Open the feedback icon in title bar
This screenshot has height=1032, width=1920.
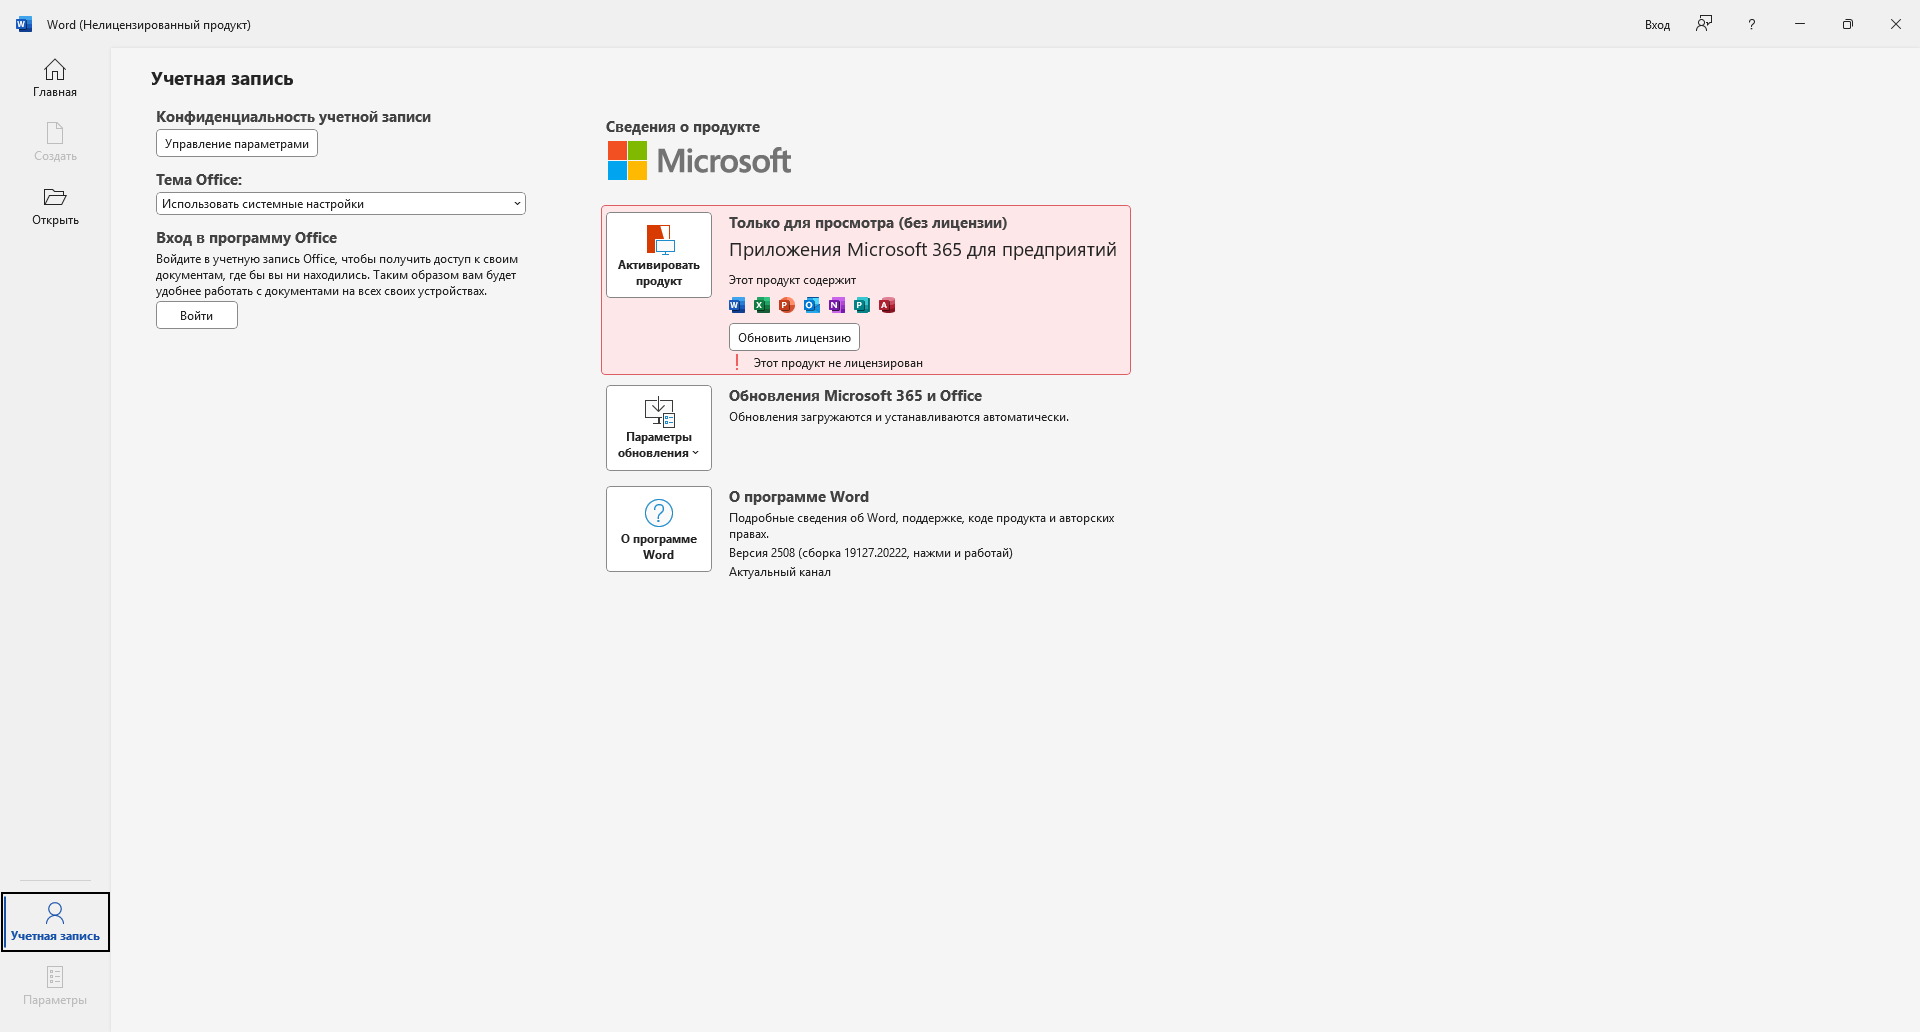(1704, 24)
